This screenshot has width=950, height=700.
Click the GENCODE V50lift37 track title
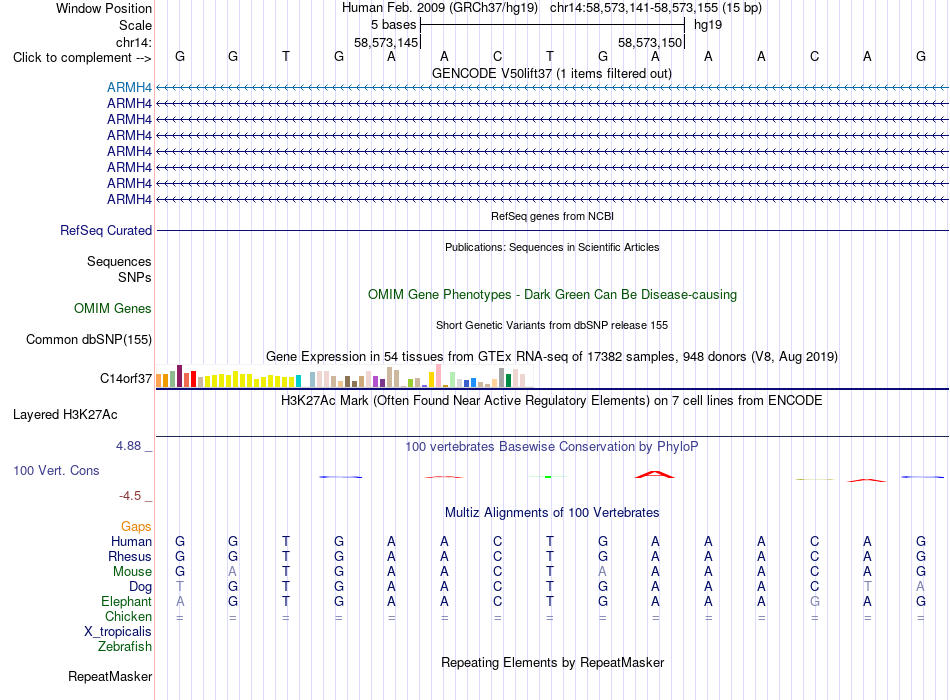pos(552,73)
